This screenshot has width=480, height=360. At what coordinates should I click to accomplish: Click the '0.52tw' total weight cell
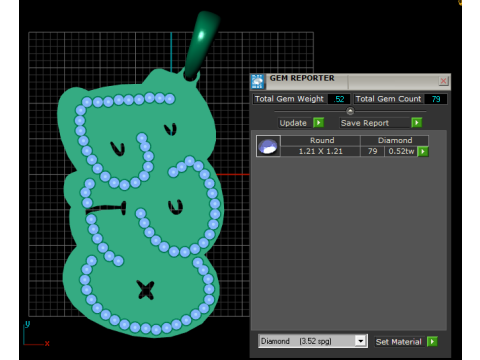pos(401,151)
